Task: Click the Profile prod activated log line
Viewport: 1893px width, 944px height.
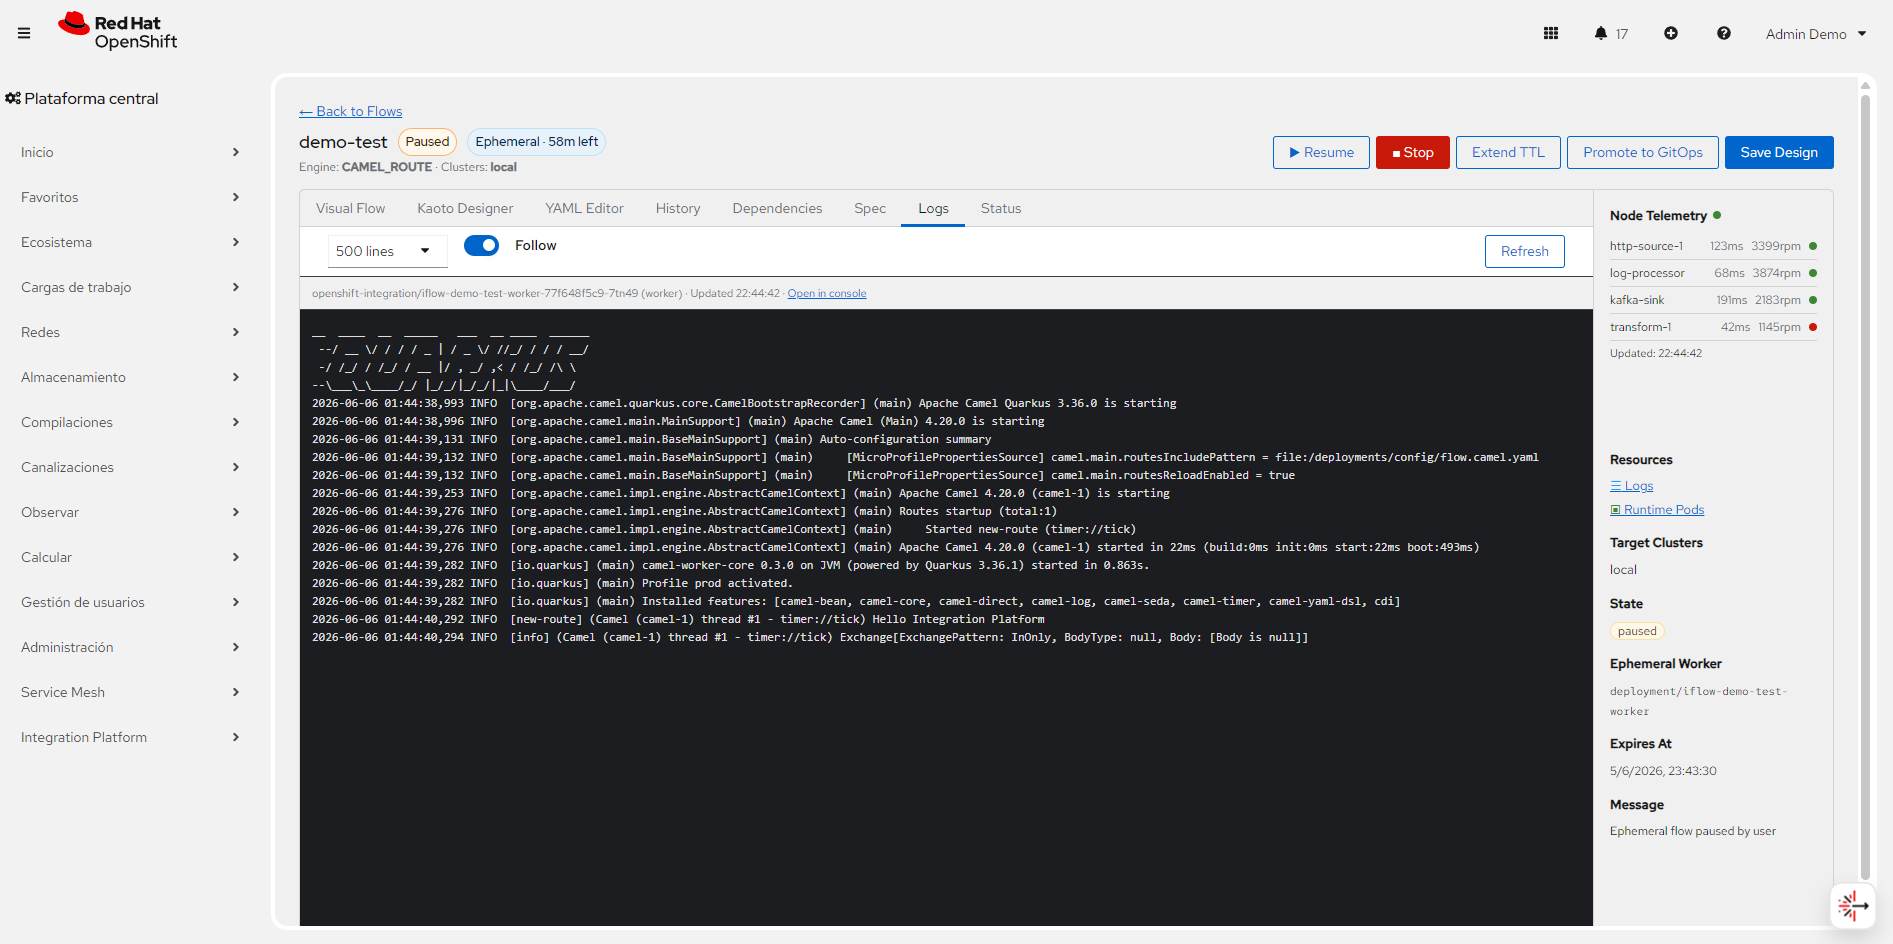Action: 552,583
